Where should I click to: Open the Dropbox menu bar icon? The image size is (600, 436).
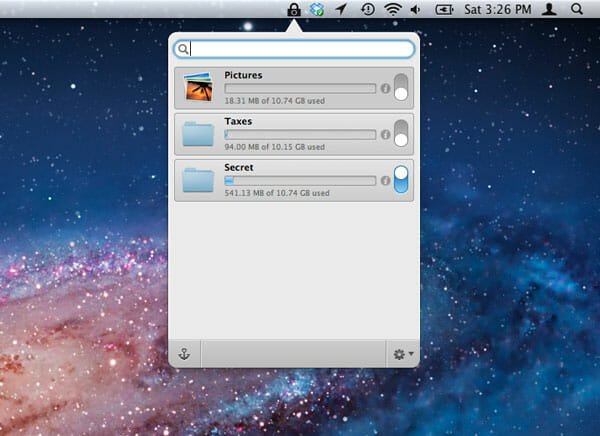(x=318, y=9)
